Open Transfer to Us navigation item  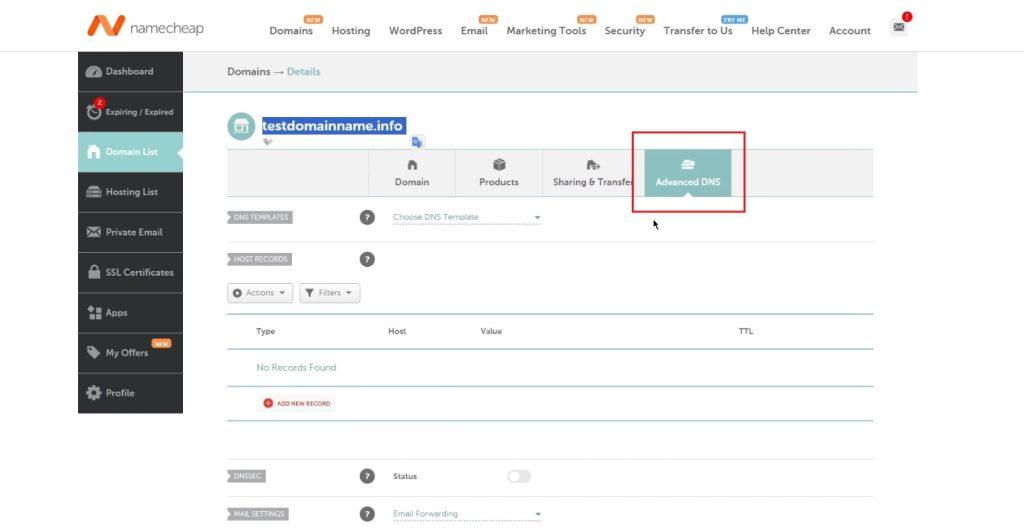click(698, 31)
